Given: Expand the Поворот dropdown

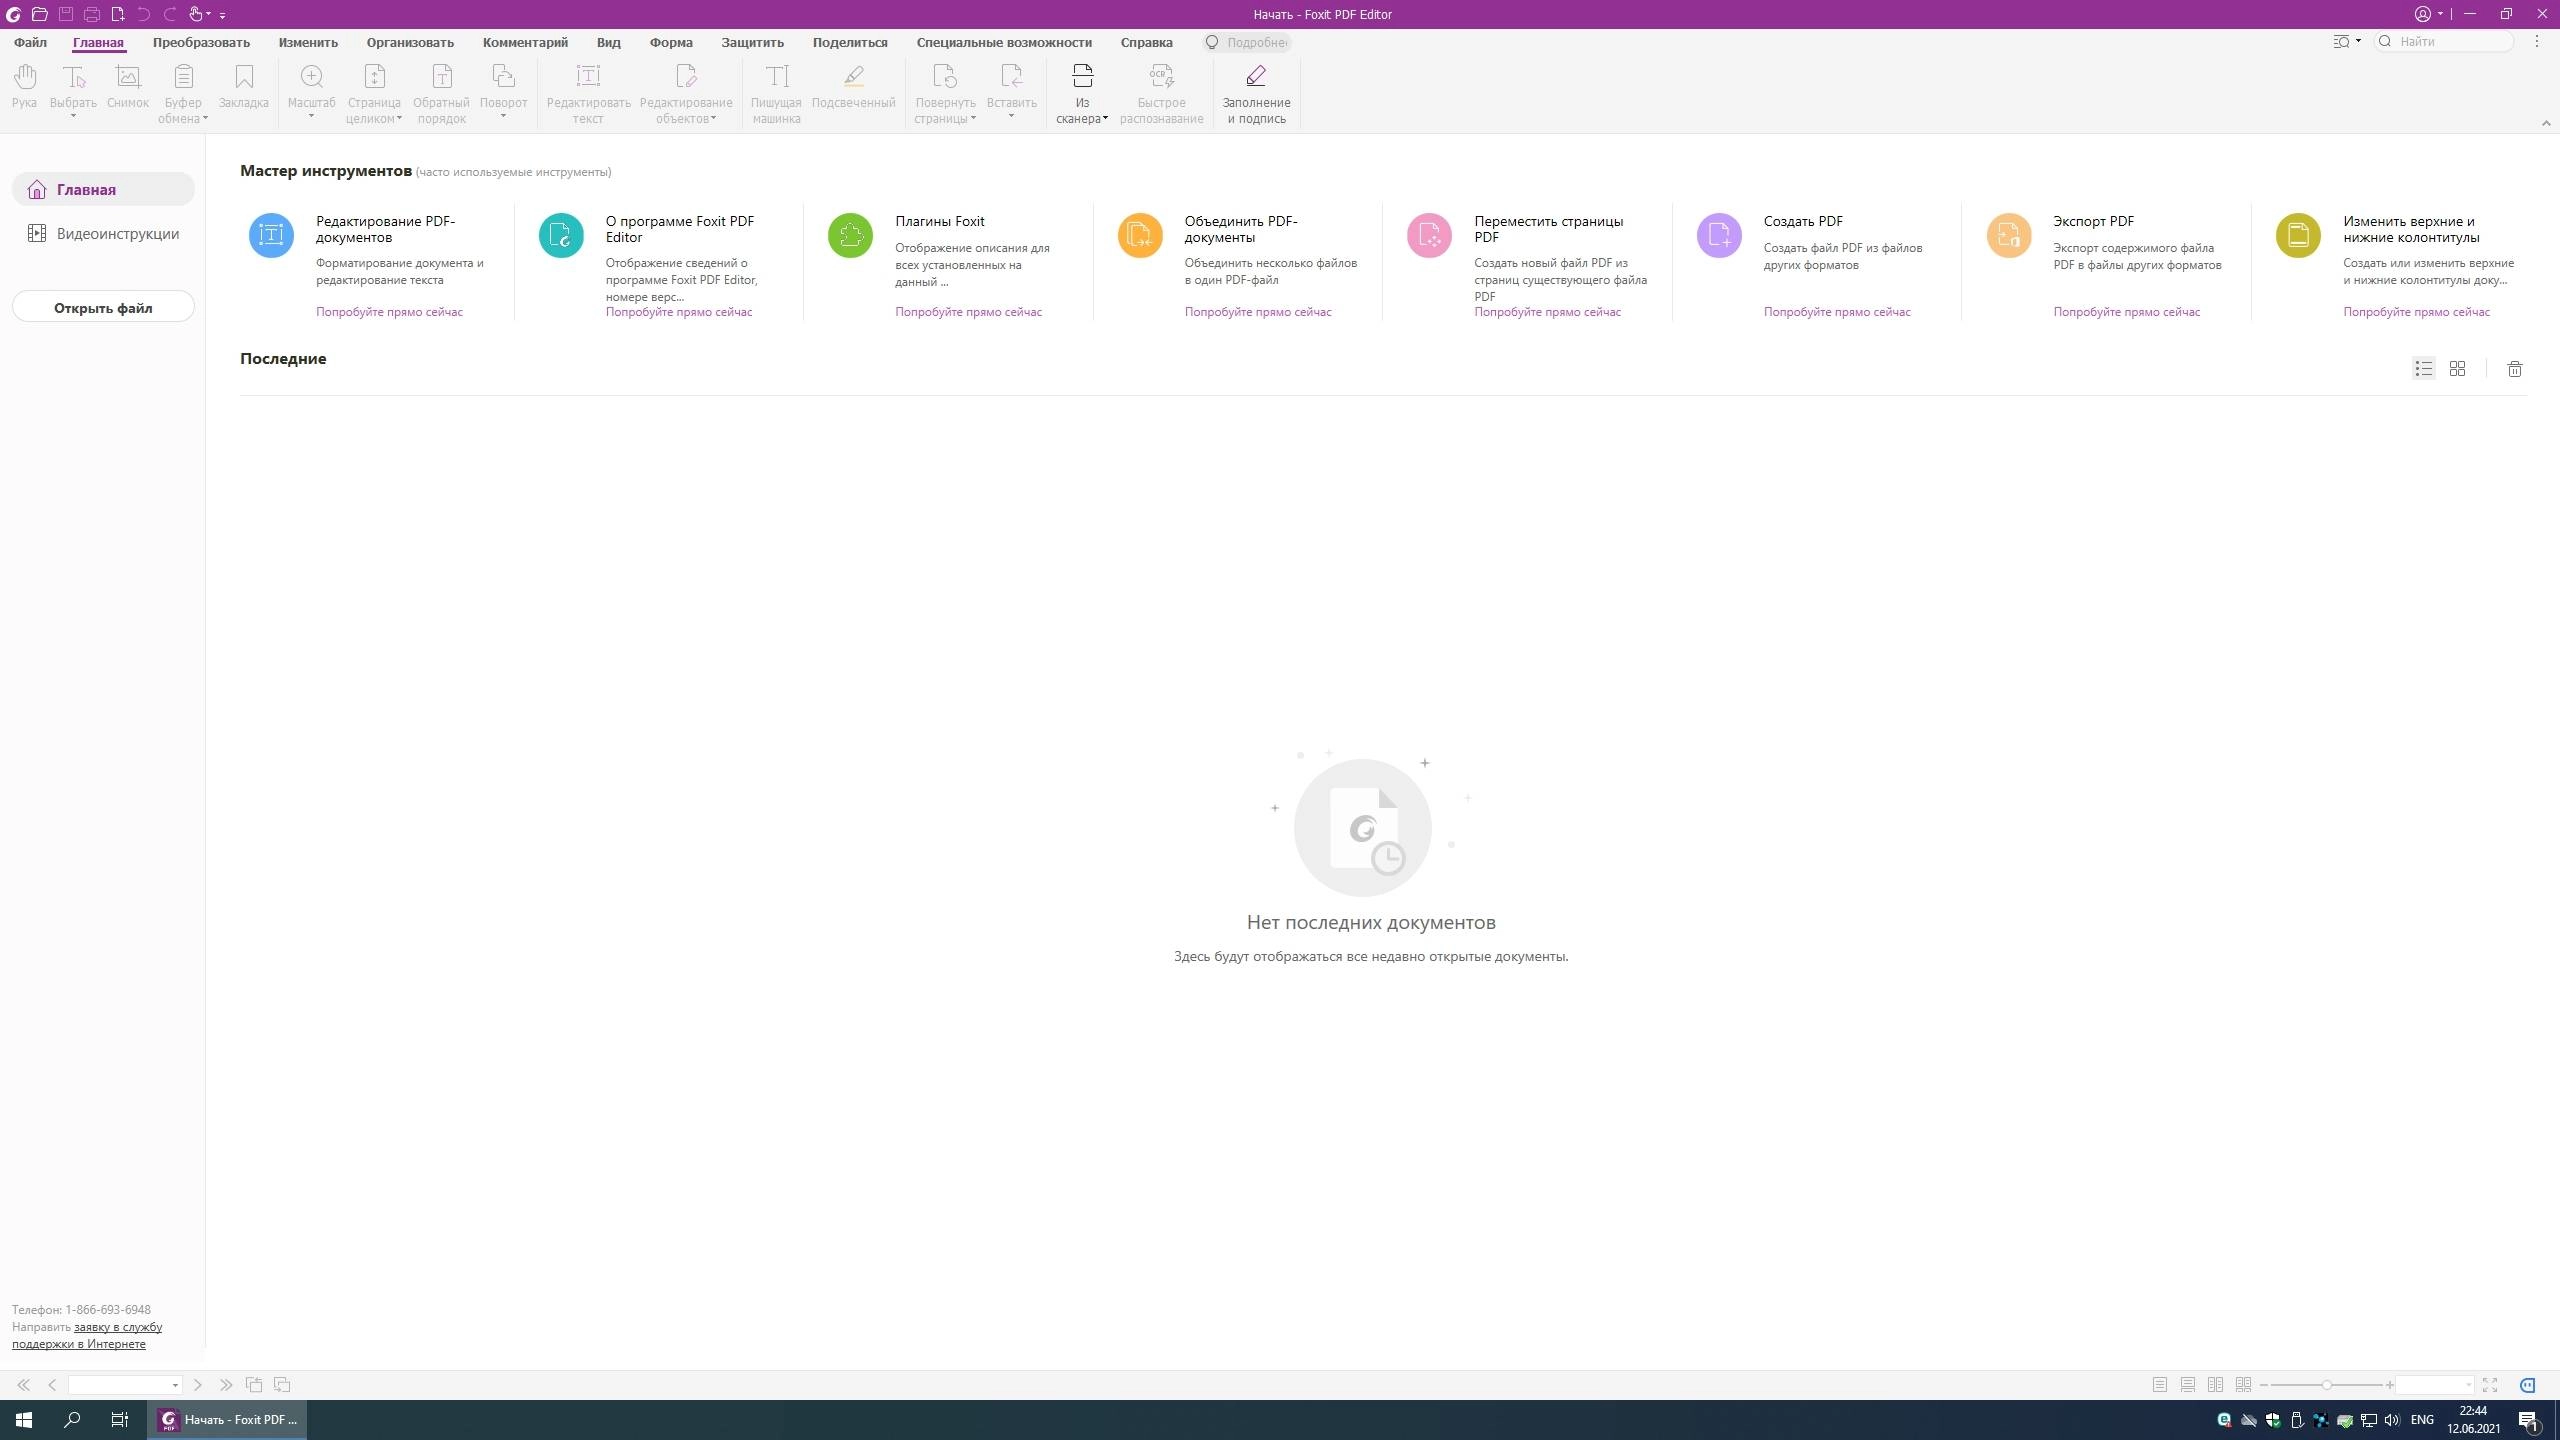Looking at the screenshot, I should (503, 117).
